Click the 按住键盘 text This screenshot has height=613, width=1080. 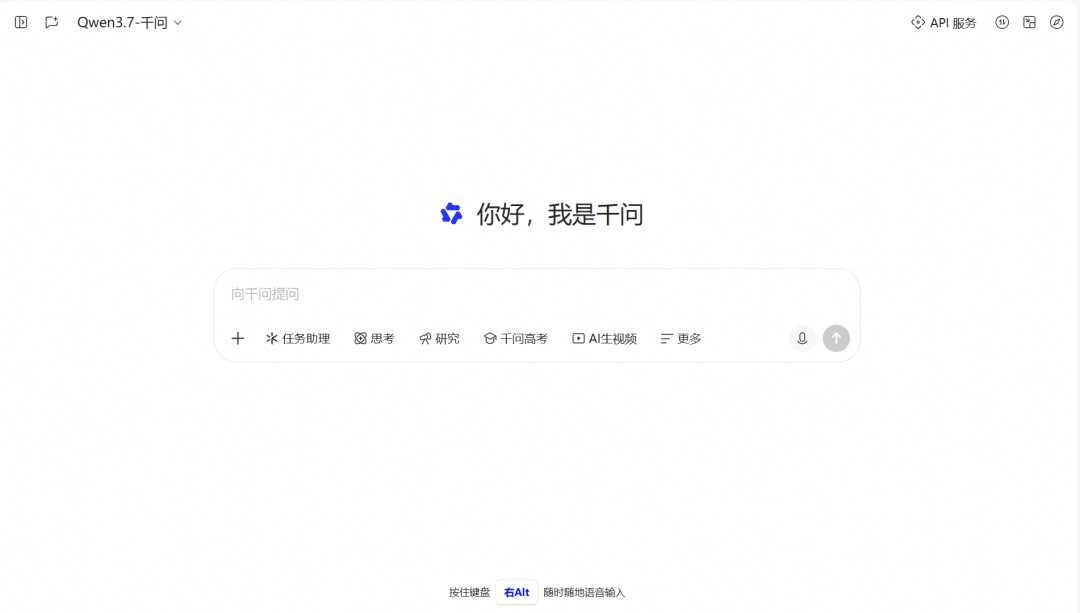[469, 592]
